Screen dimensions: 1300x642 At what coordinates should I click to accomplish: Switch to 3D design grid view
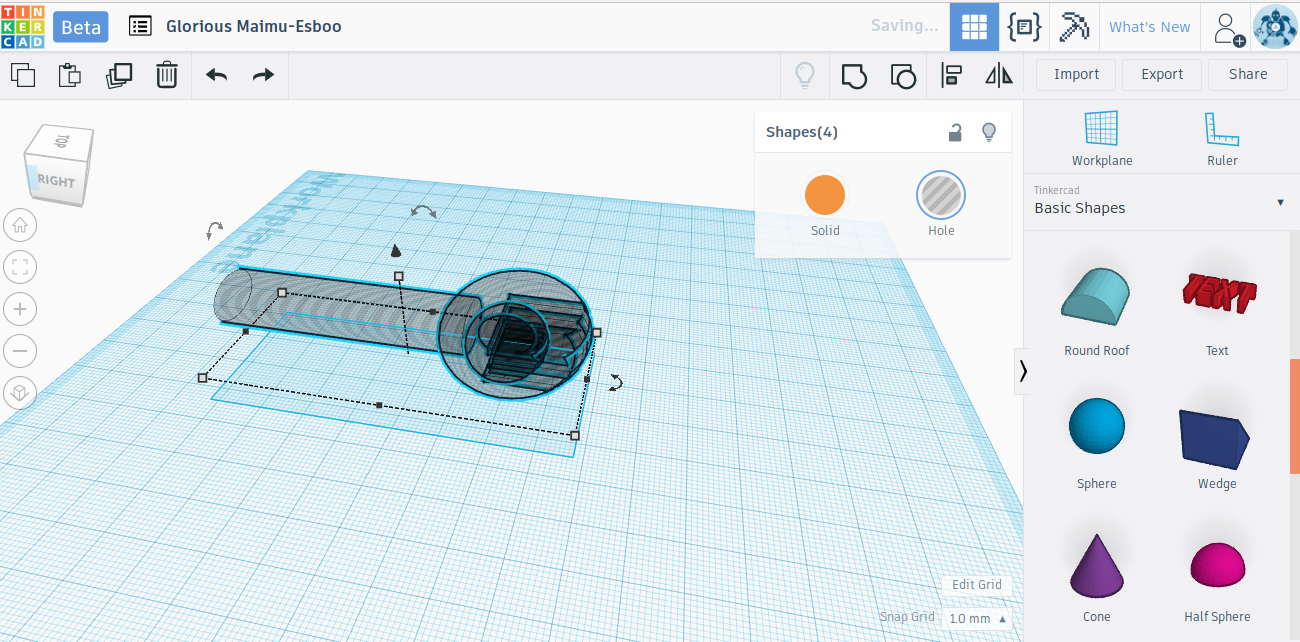click(974, 27)
